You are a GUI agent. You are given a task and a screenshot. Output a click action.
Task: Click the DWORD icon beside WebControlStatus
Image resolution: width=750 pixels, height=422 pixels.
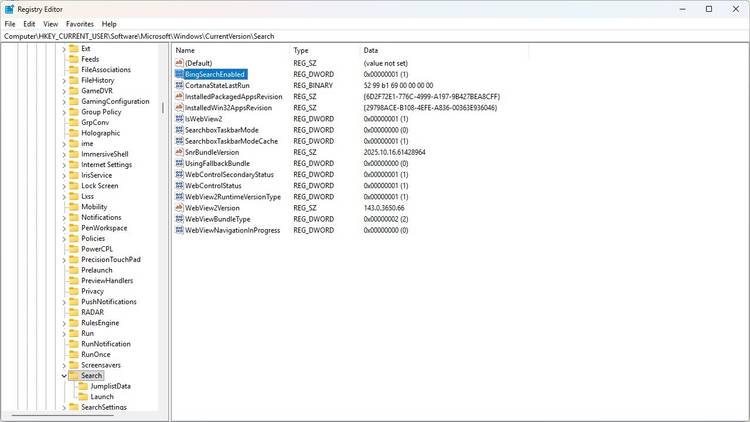(x=179, y=185)
